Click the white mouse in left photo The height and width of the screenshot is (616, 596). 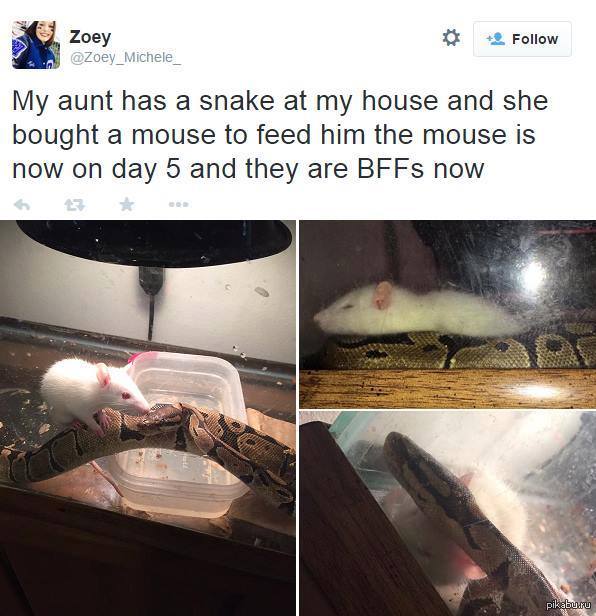(94, 391)
